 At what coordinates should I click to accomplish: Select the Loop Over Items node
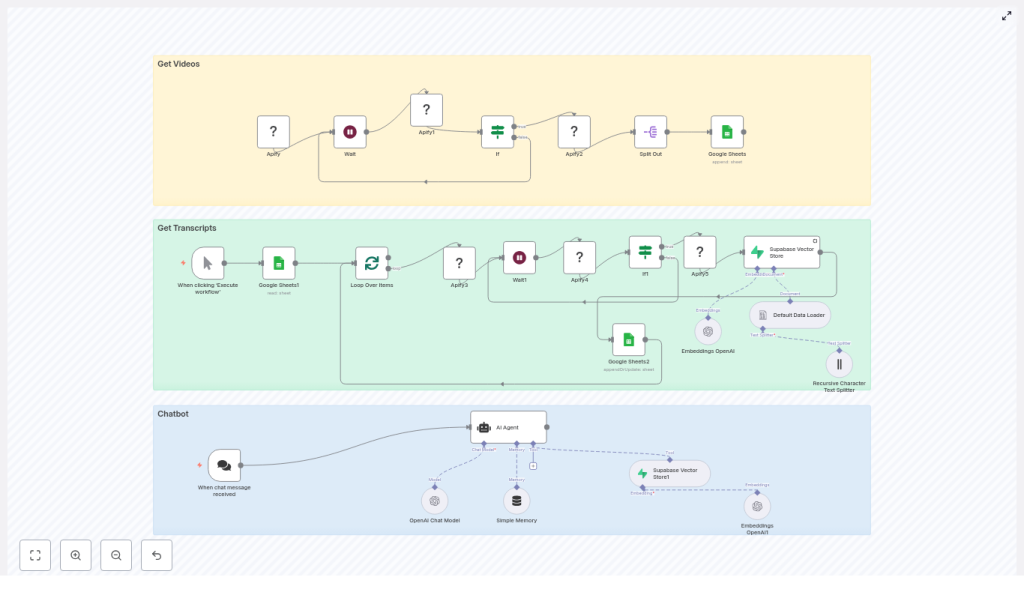coord(372,263)
